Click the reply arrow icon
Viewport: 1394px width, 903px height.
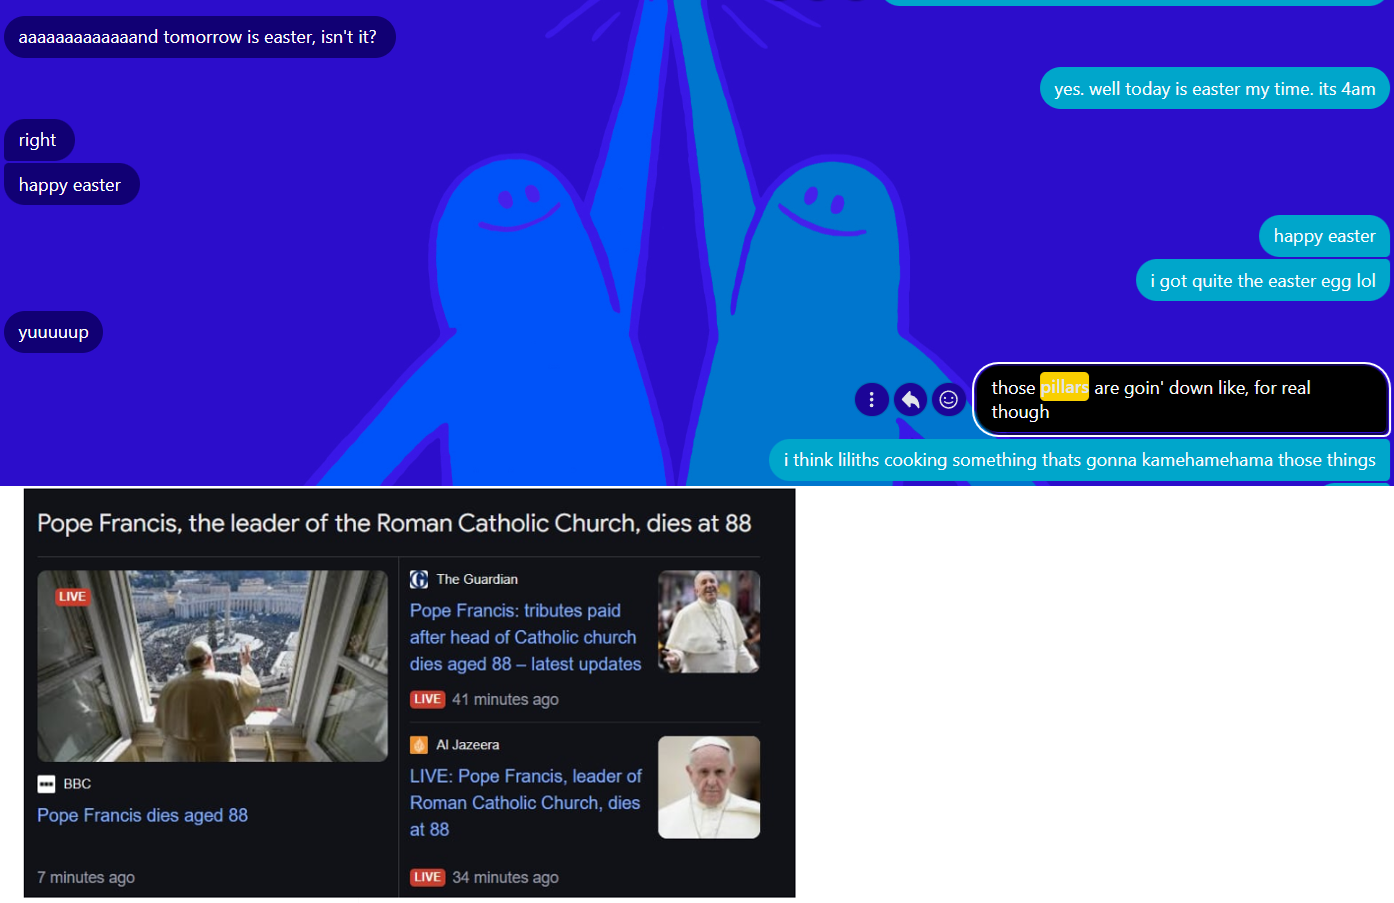point(910,400)
